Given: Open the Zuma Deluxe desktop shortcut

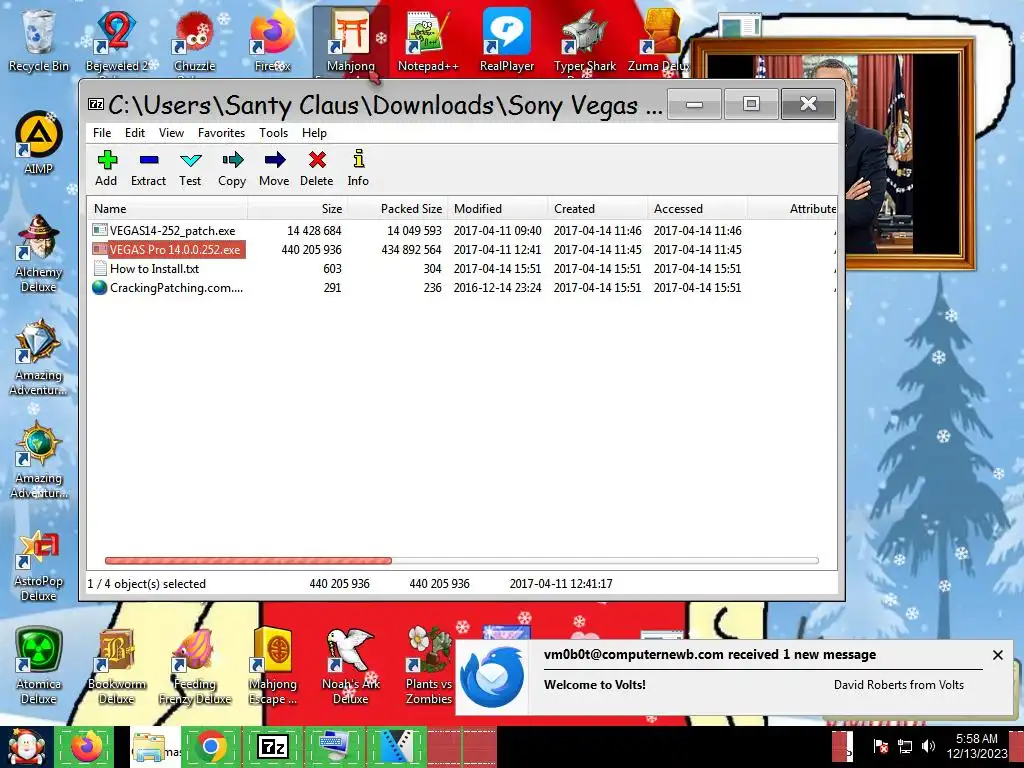Looking at the screenshot, I should click(660, 40).
